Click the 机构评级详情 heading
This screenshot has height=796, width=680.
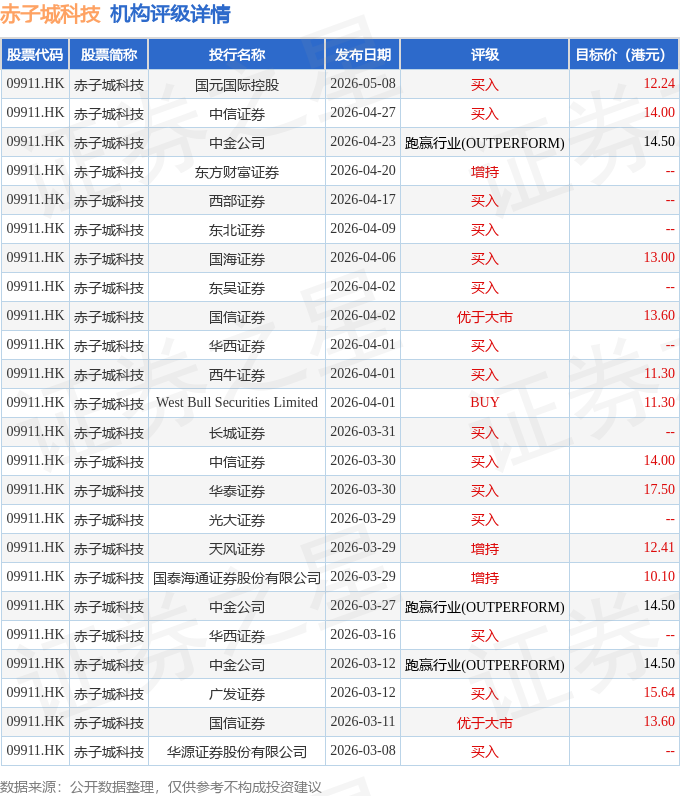pos(170,14)
